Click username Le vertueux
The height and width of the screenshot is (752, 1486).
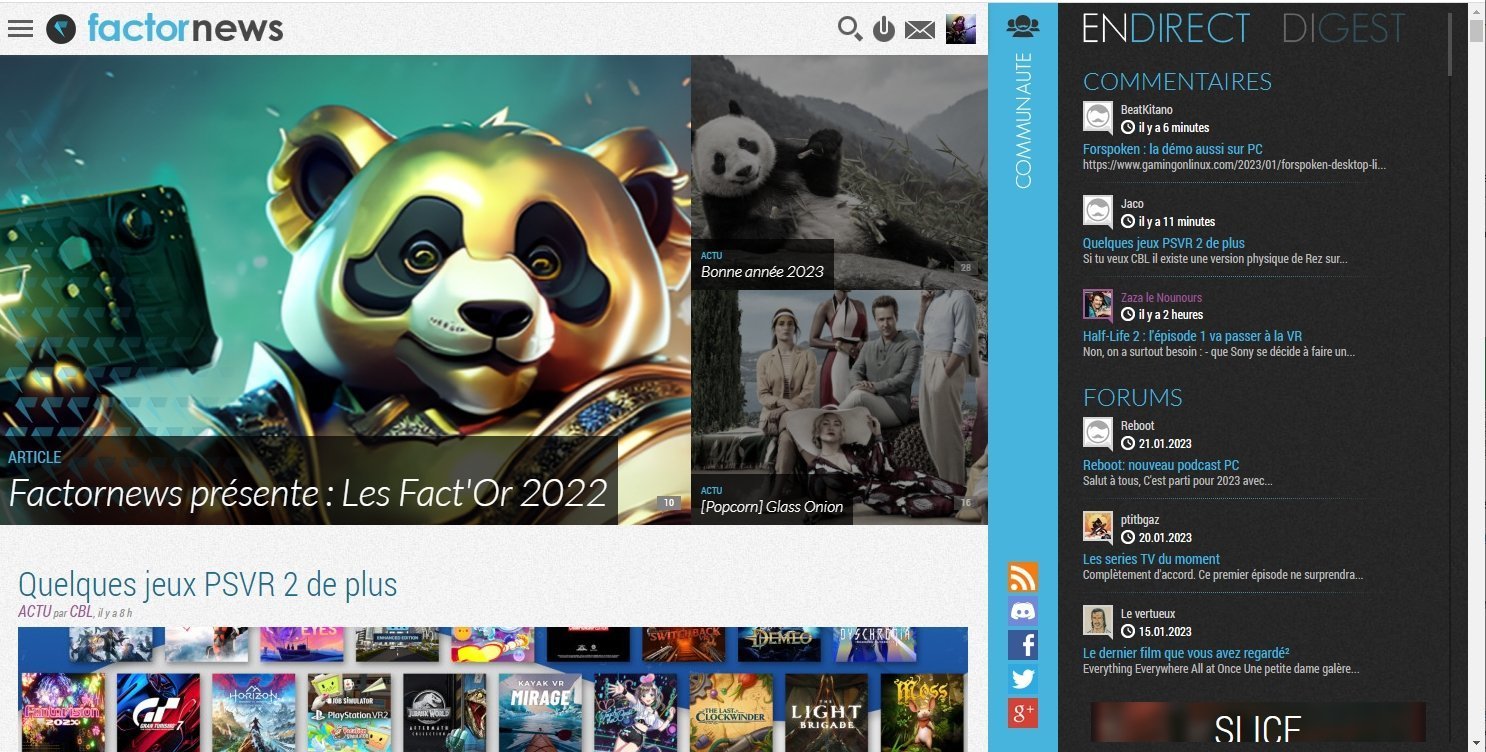click(1147, 614)
